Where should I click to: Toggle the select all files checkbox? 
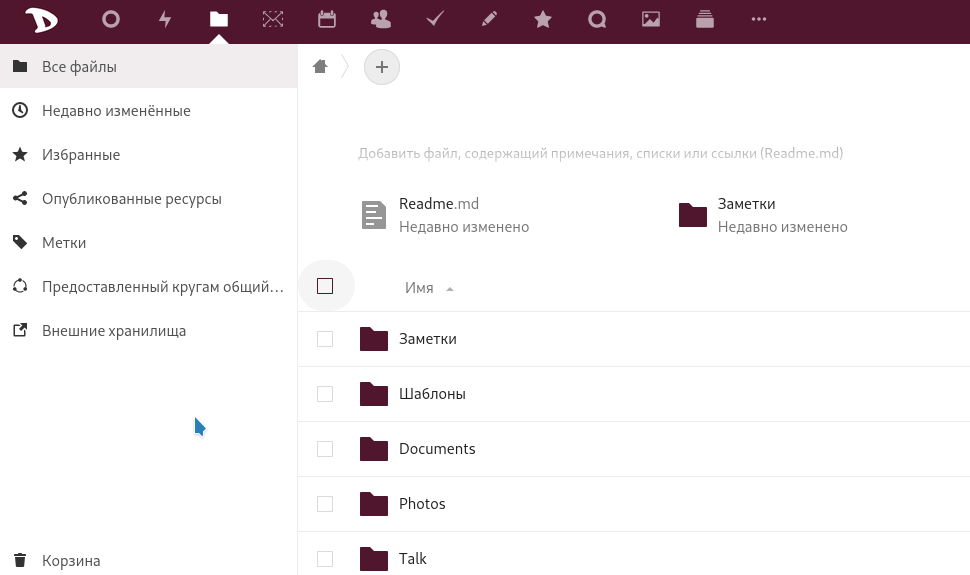coord(325,286)
